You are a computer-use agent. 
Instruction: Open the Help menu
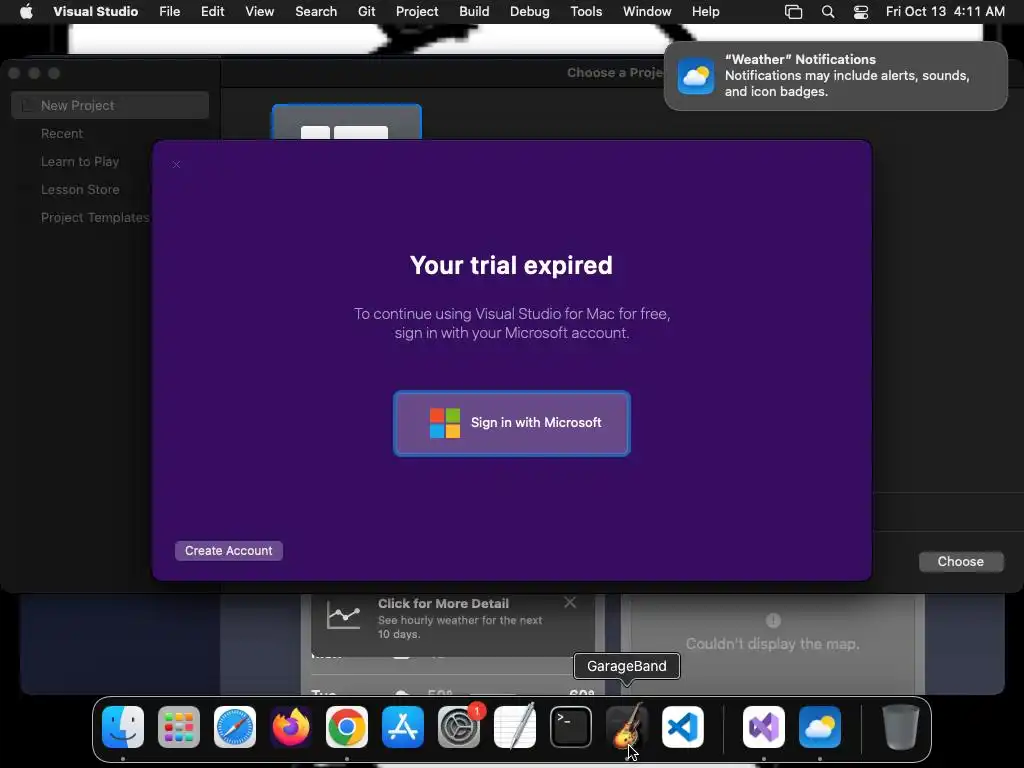coord(705,12)
